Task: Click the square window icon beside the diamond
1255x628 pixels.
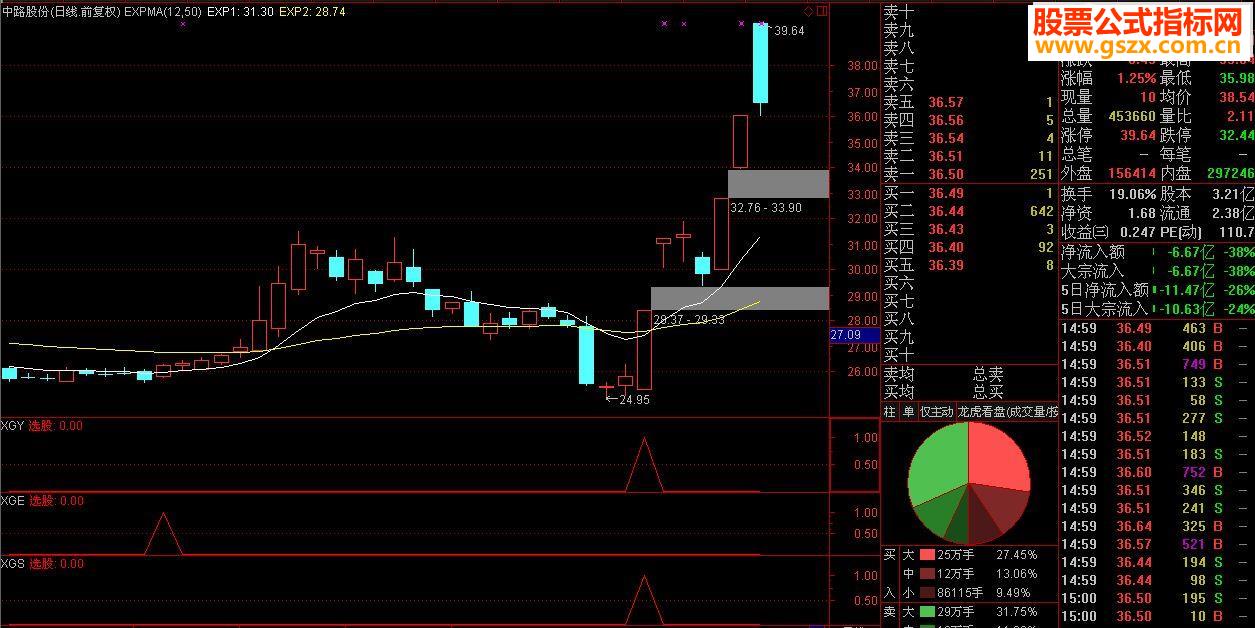Action: click(x=822, y=11)
